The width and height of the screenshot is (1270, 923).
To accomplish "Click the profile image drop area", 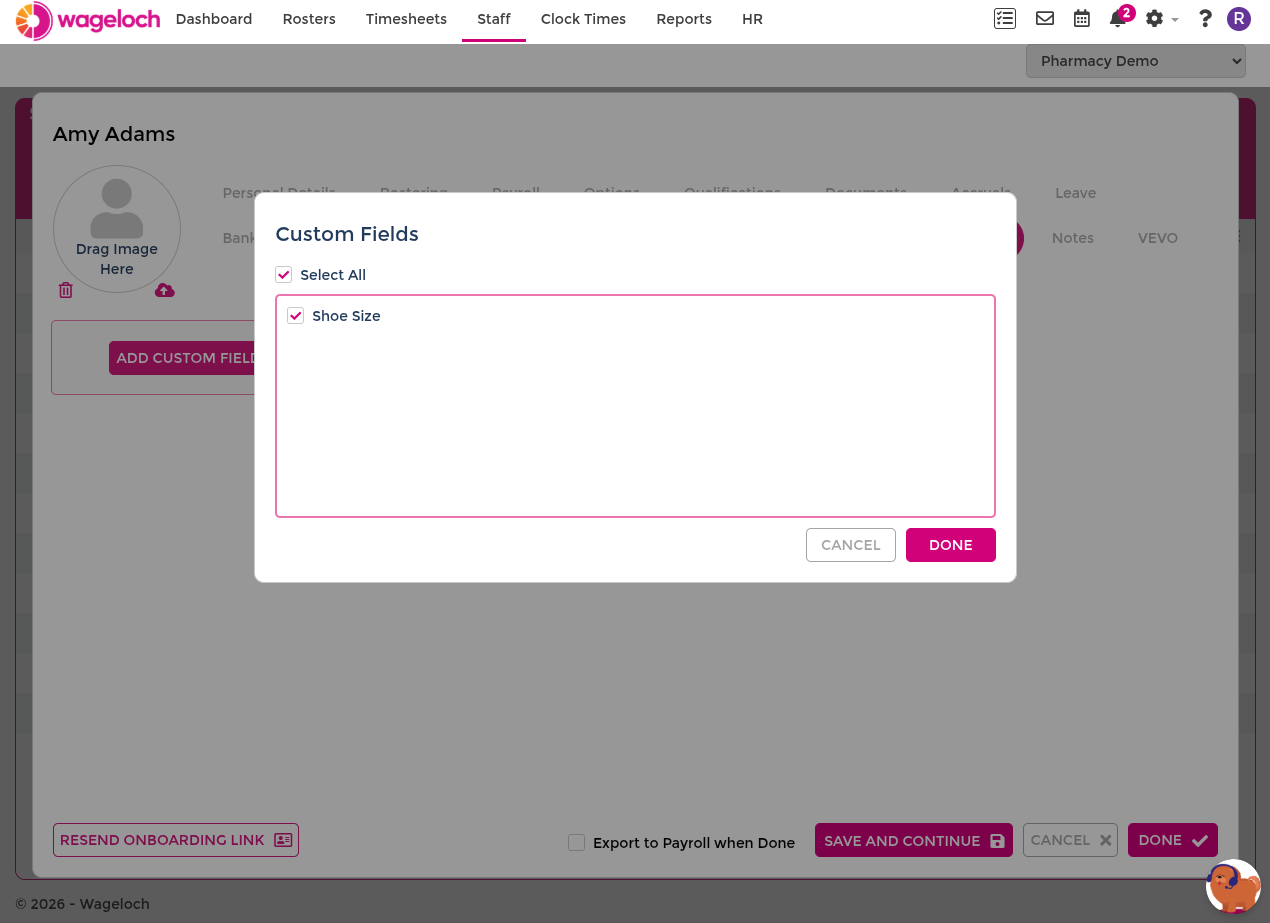I will pos(117,229).
